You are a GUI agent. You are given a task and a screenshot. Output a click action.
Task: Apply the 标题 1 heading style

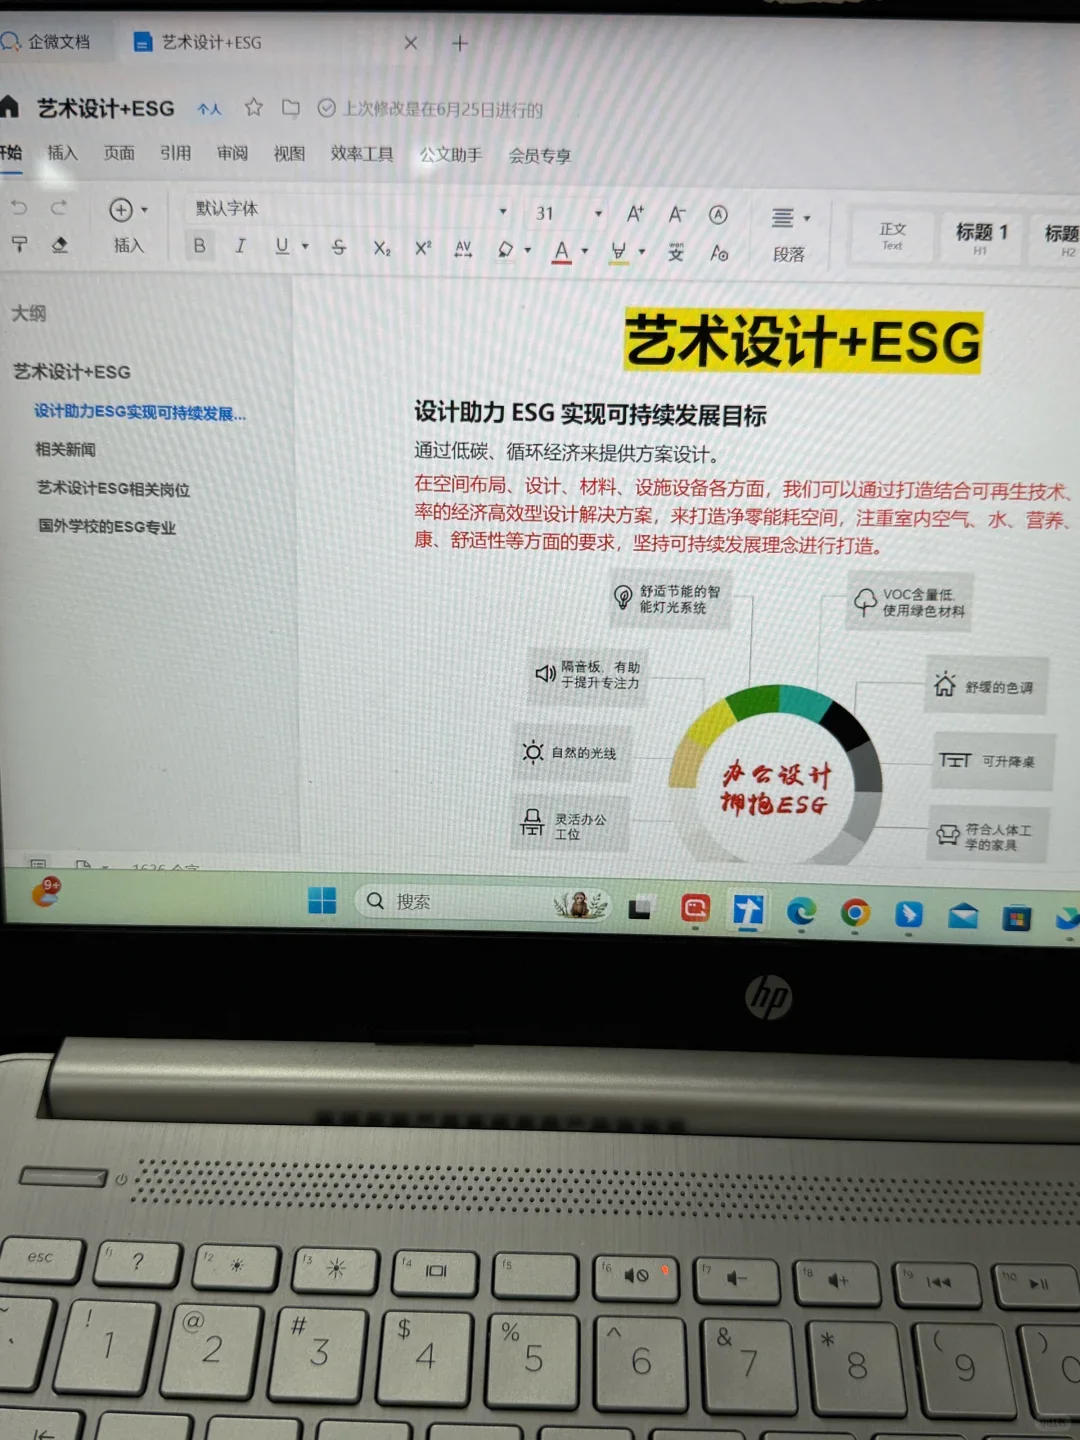coord(981,238)
